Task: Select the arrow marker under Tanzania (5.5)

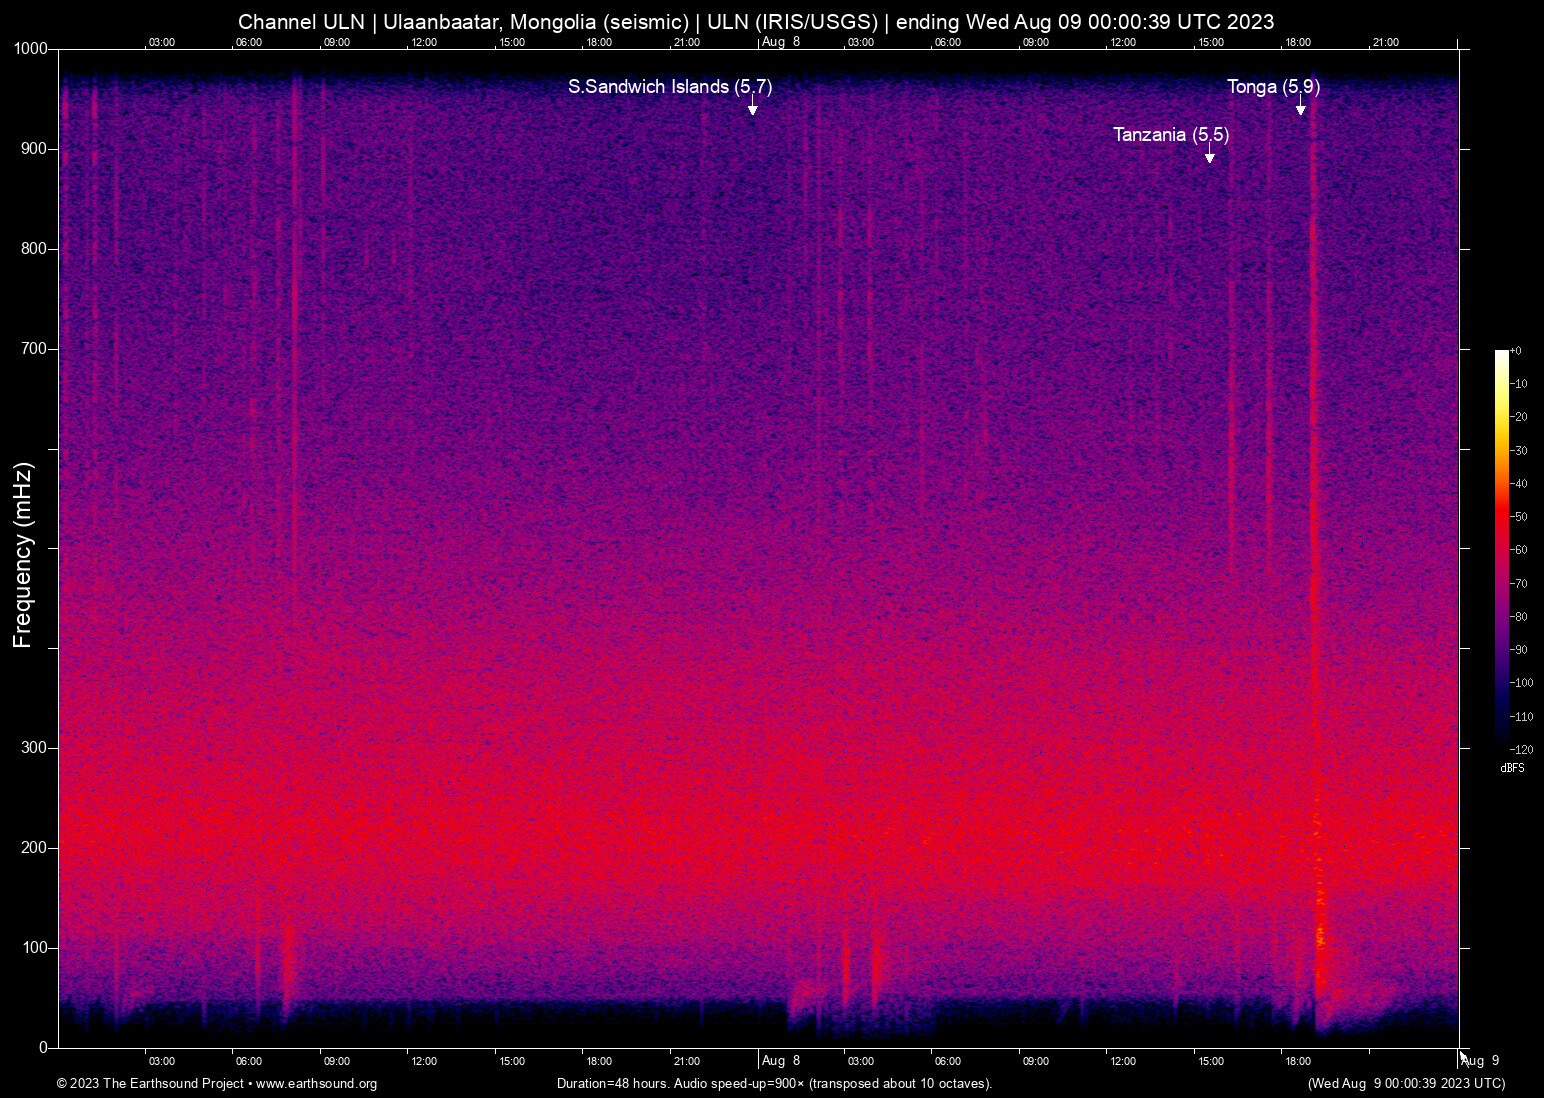Action: click(1209, 154)
